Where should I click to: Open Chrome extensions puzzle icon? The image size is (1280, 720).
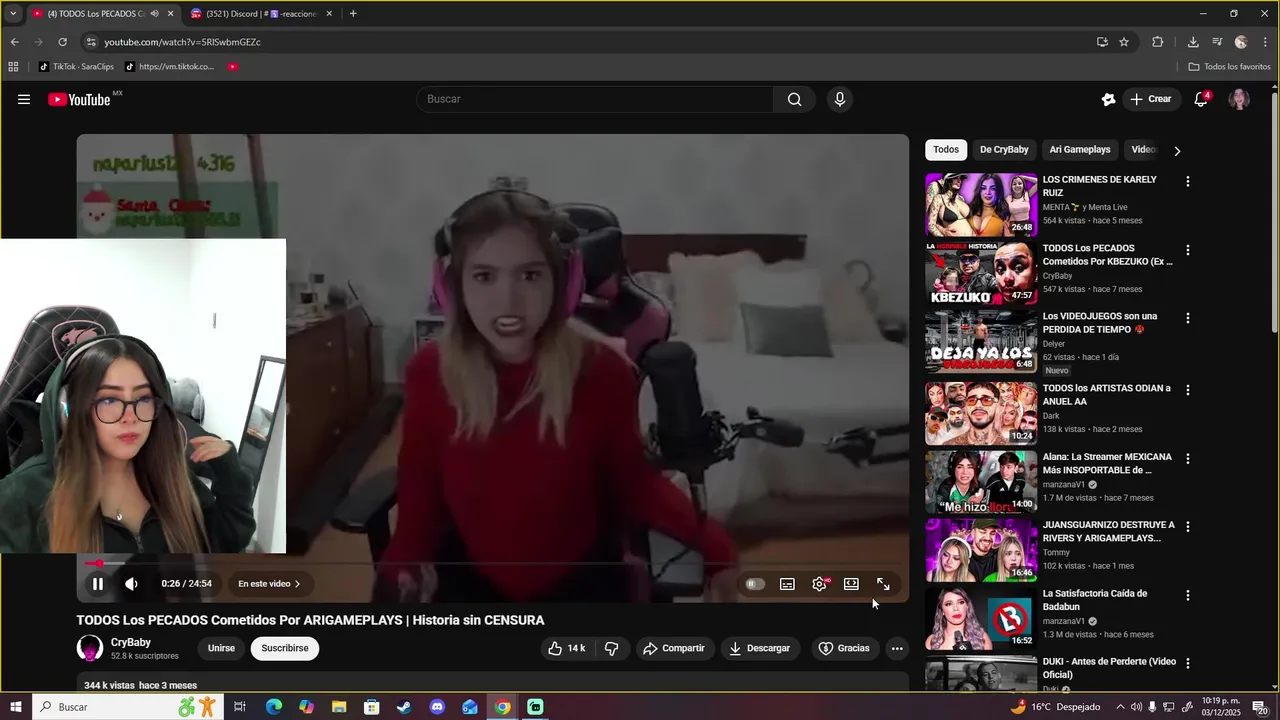click(1158, 42)
